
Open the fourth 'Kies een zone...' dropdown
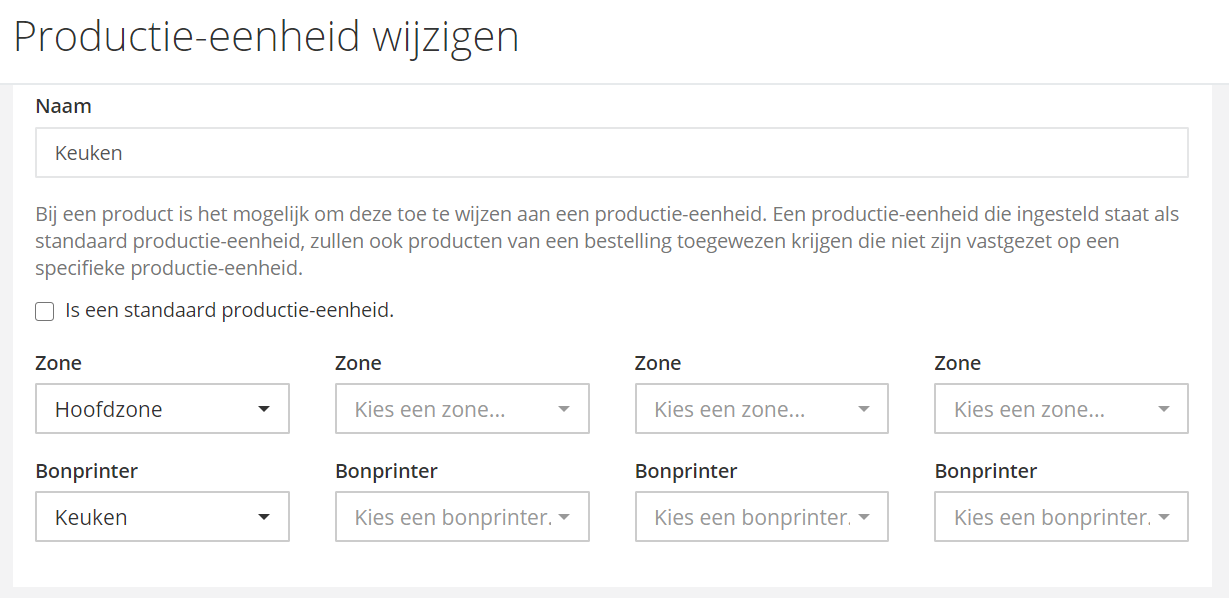pyautogui.click(x=1061, y=409)
